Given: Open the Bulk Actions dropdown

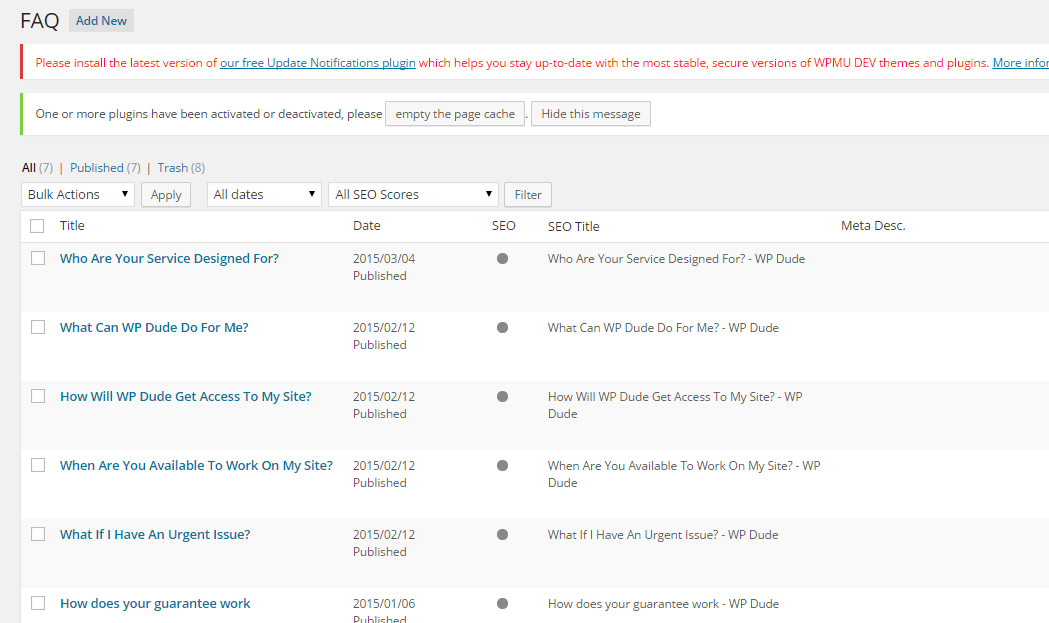Looking at the screenshot, I should (78, 195).
